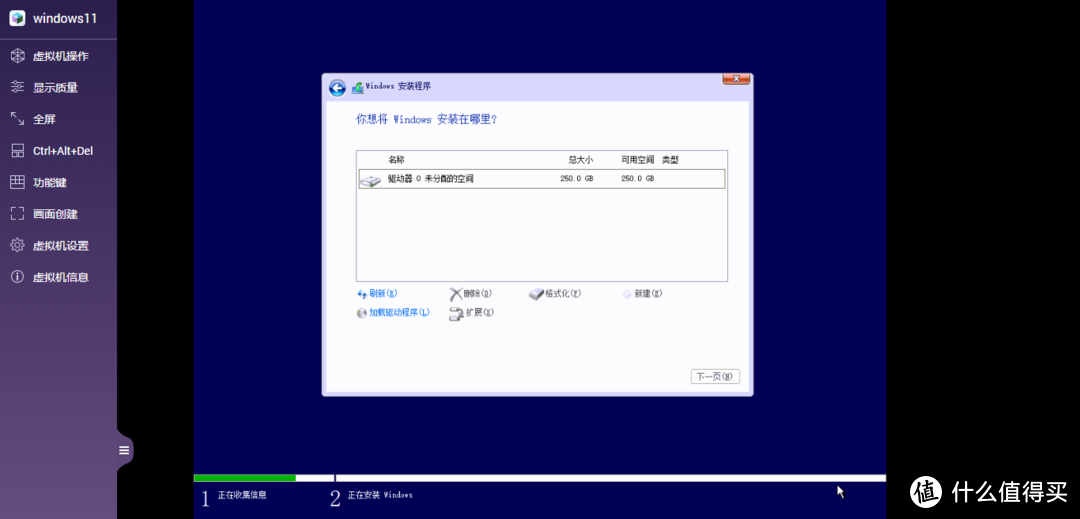Viewport: 1080px width, 519px height.
Task: Open the 虚拟机操作 menu
Action: coord(60,56)
